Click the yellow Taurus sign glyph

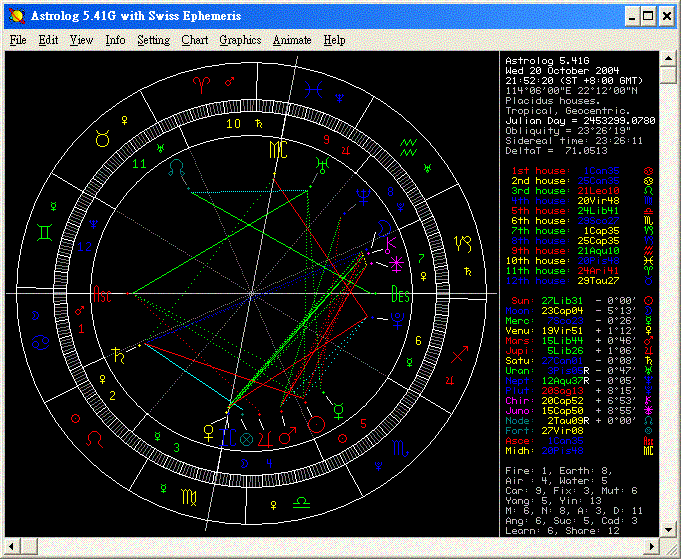[102, 139]
